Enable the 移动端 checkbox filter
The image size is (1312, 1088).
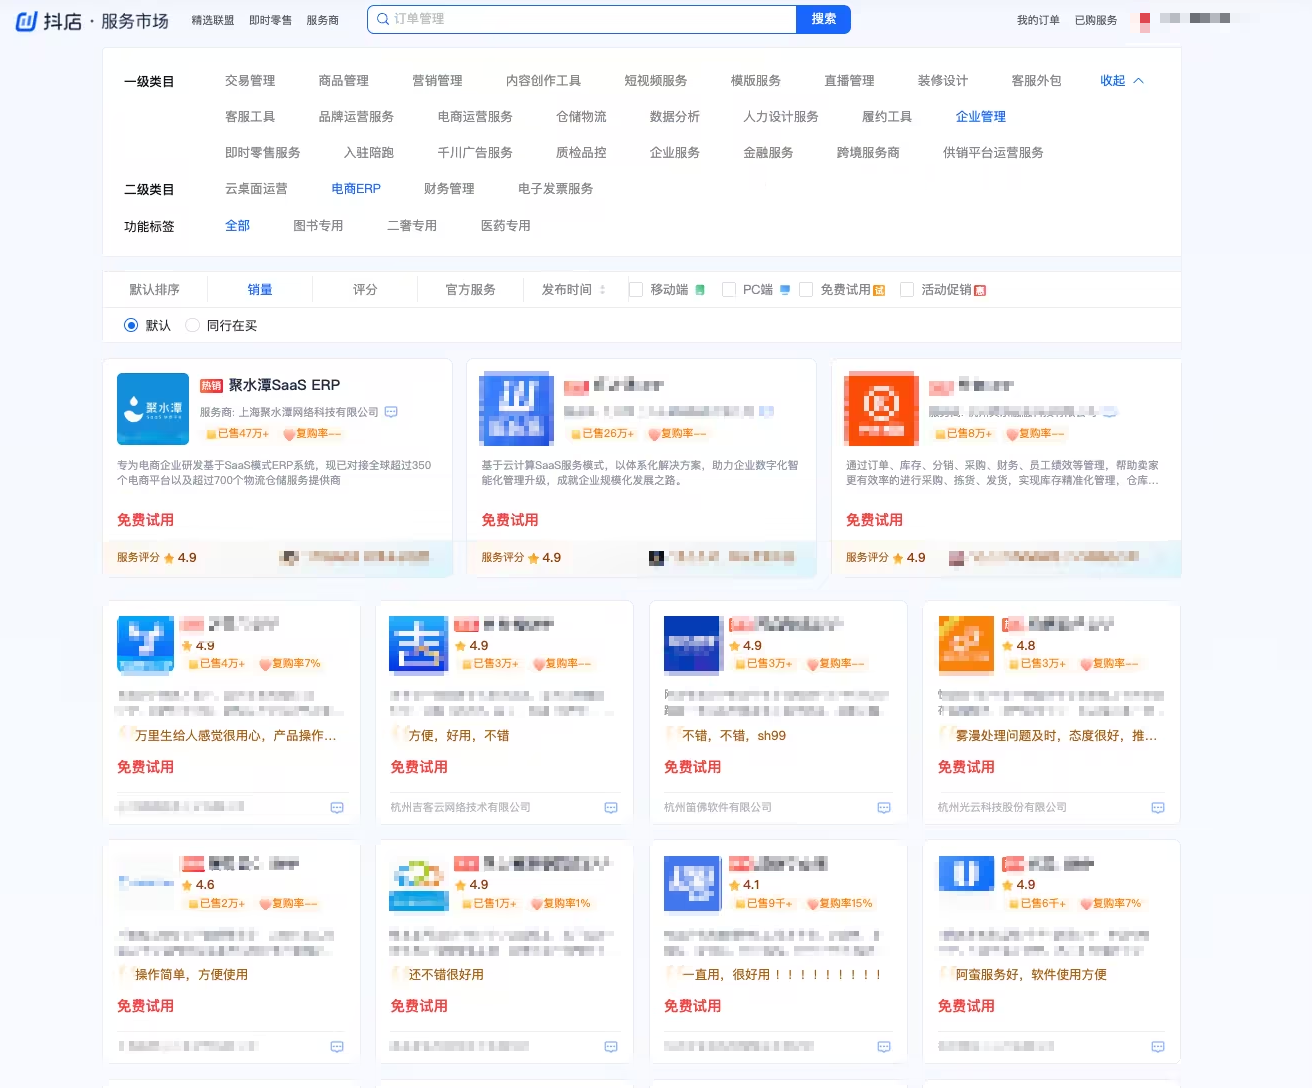pos(636,290)
